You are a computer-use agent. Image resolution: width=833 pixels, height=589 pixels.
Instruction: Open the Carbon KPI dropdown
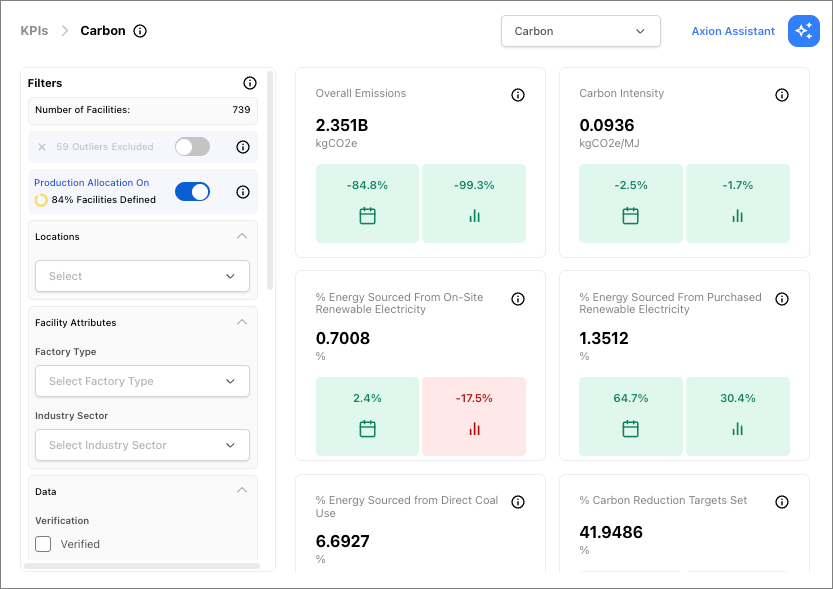tap(581, 31)
